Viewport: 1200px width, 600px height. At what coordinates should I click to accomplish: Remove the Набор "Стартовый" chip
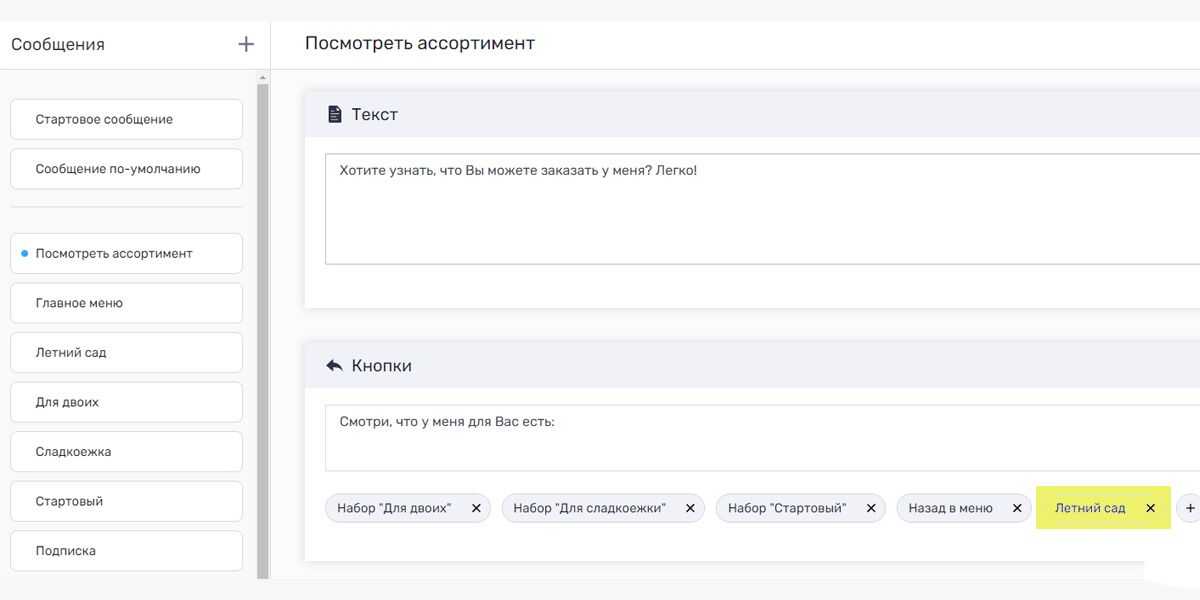click(x=871, y=508)
